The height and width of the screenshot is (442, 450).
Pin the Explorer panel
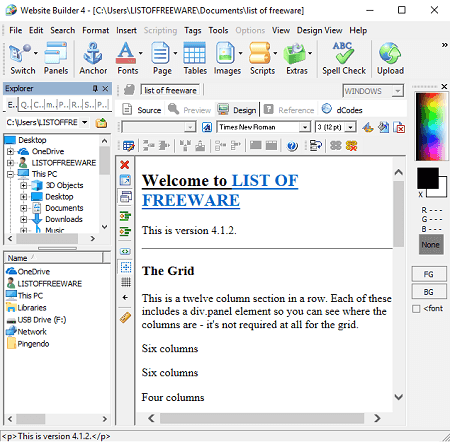(x=95, y=88)
